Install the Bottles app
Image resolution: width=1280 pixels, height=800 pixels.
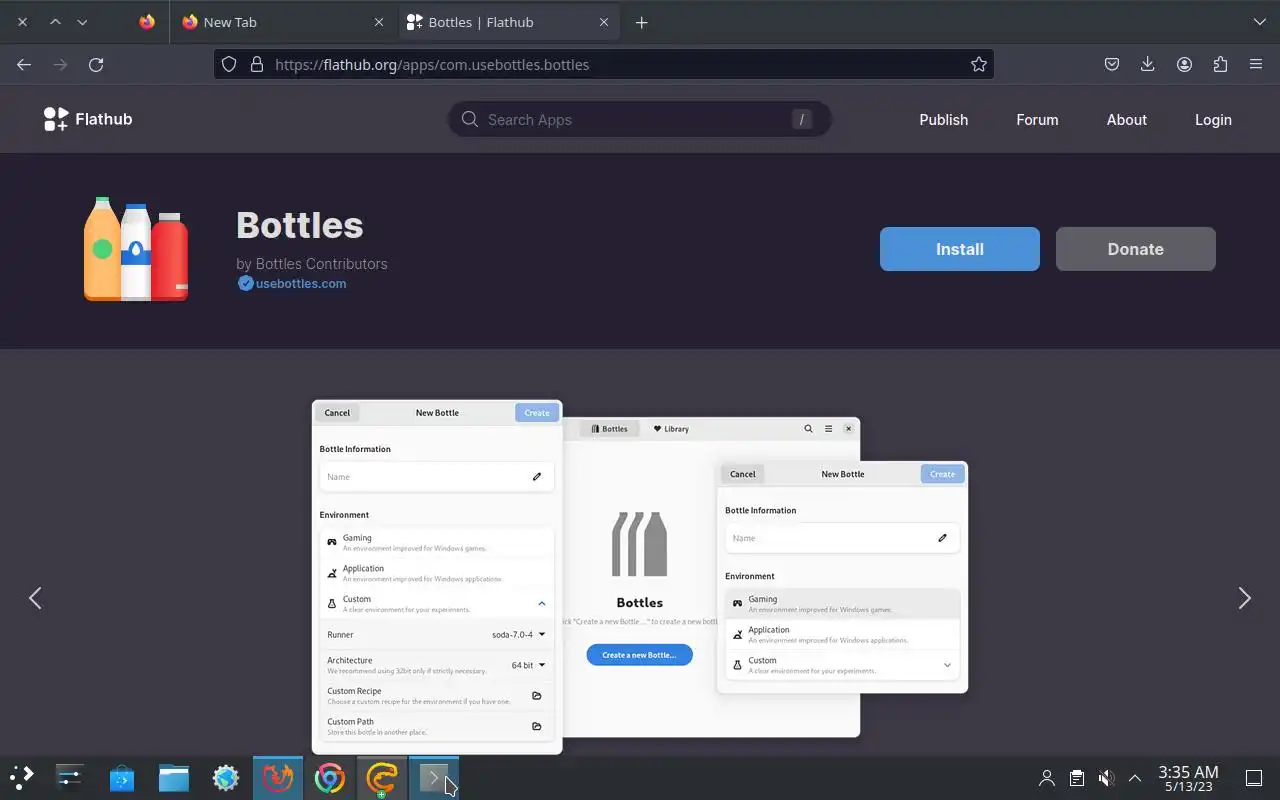960,249
